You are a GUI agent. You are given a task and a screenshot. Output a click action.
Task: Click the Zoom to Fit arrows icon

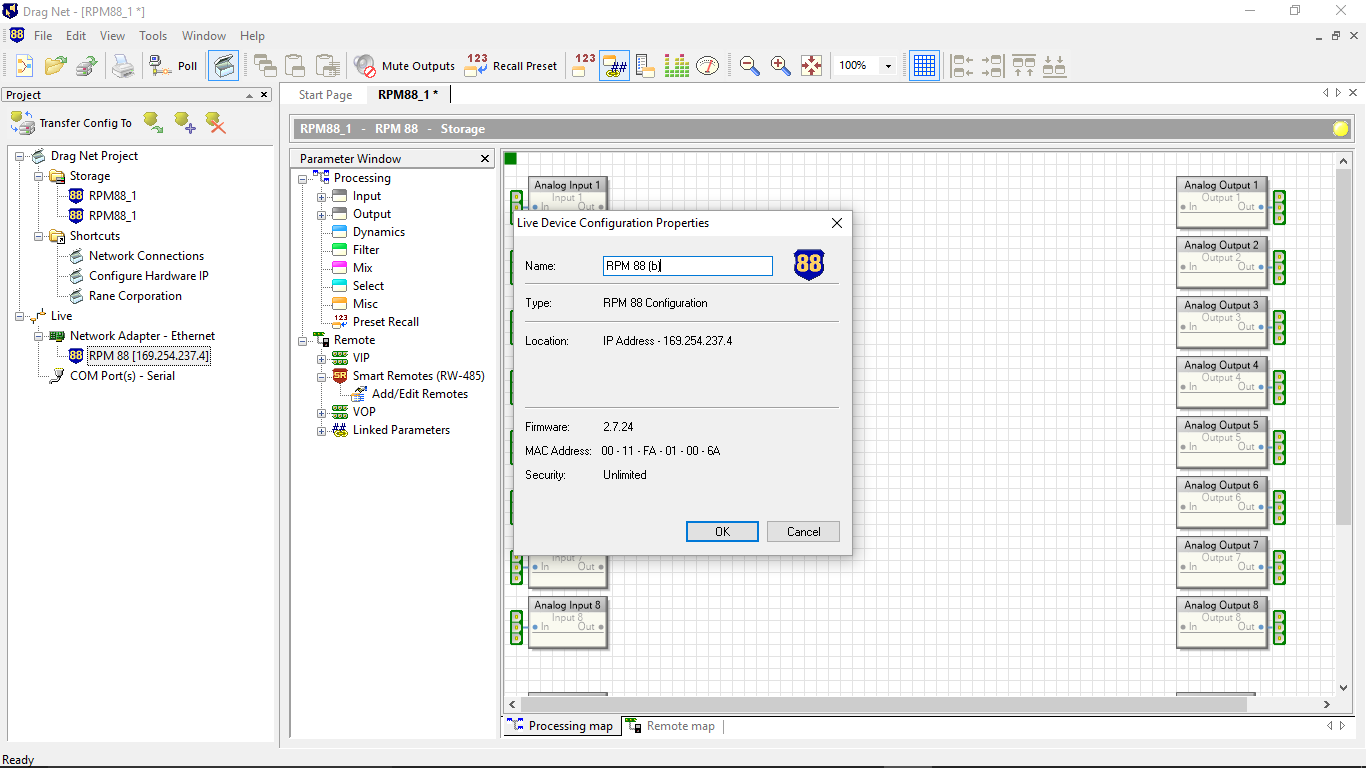click(812, 66)
